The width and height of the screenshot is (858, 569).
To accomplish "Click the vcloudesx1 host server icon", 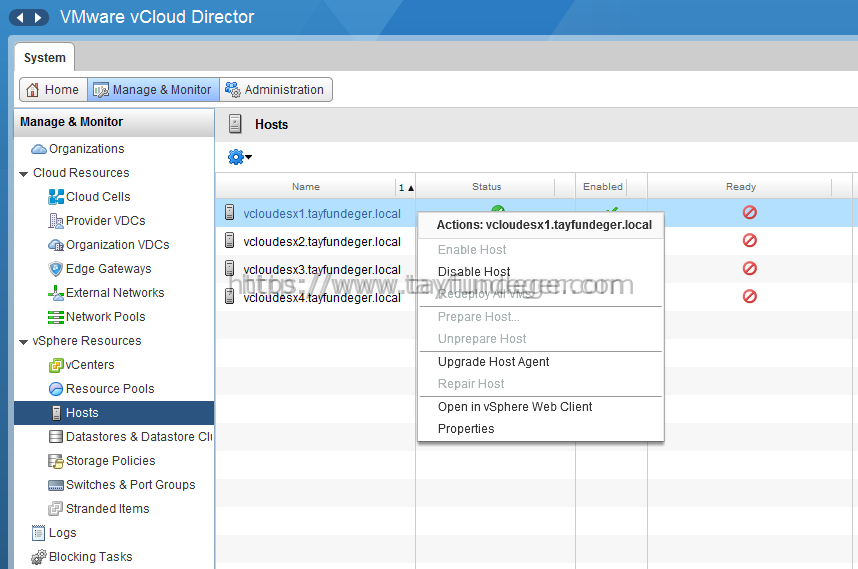I will 230,213.
